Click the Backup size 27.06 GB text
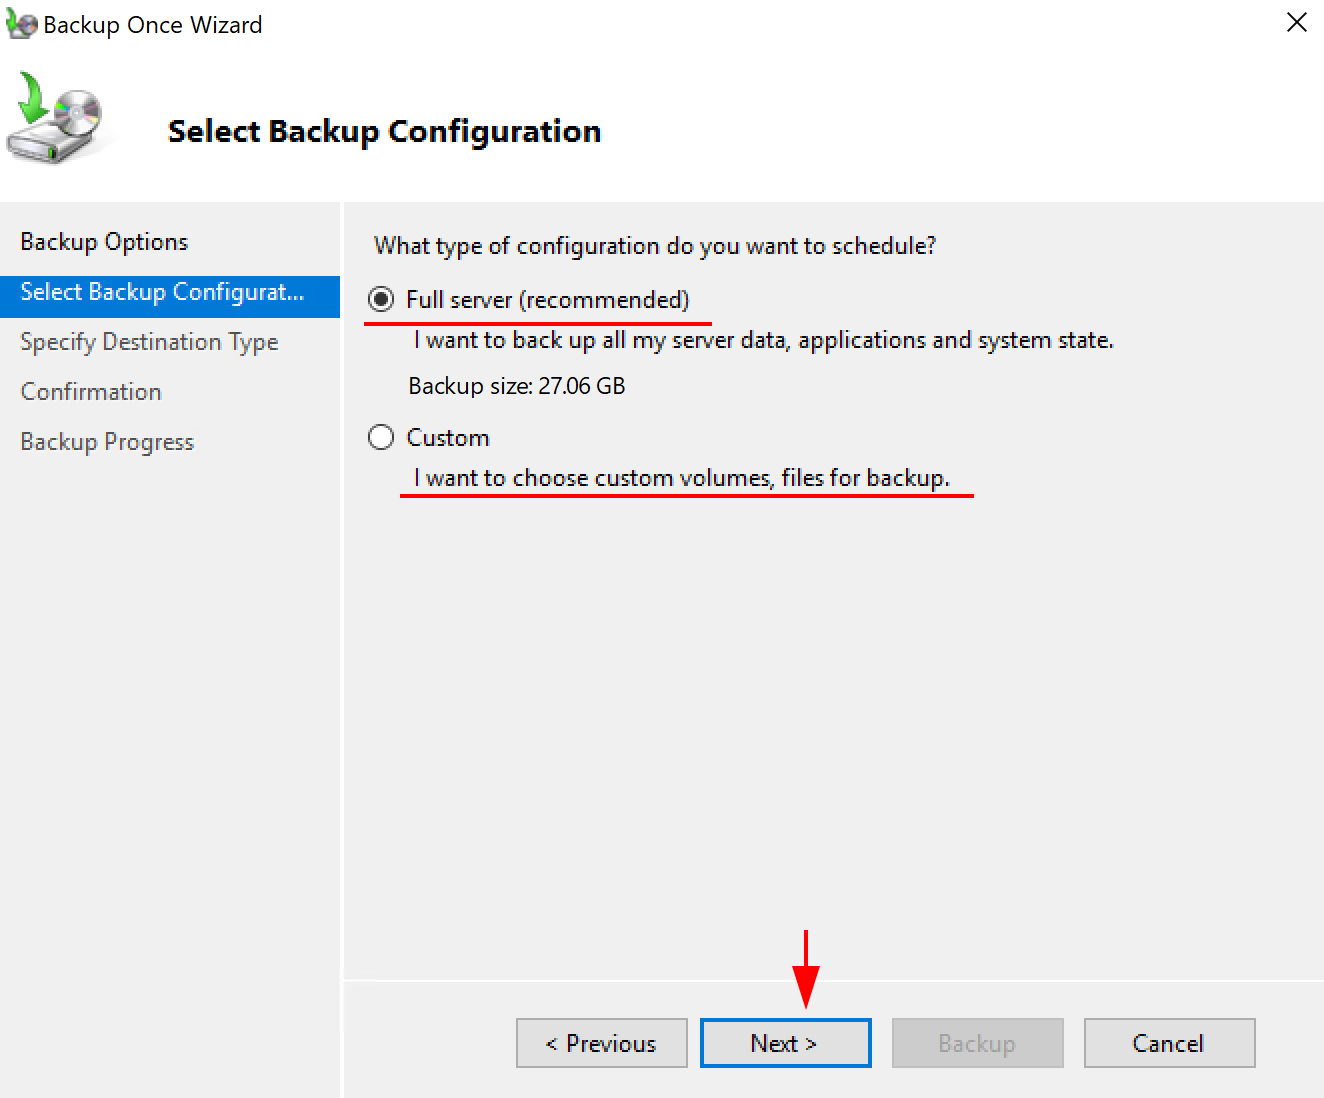The height and width of the screenshot is (1098, 1324). (x=516, y=386)
